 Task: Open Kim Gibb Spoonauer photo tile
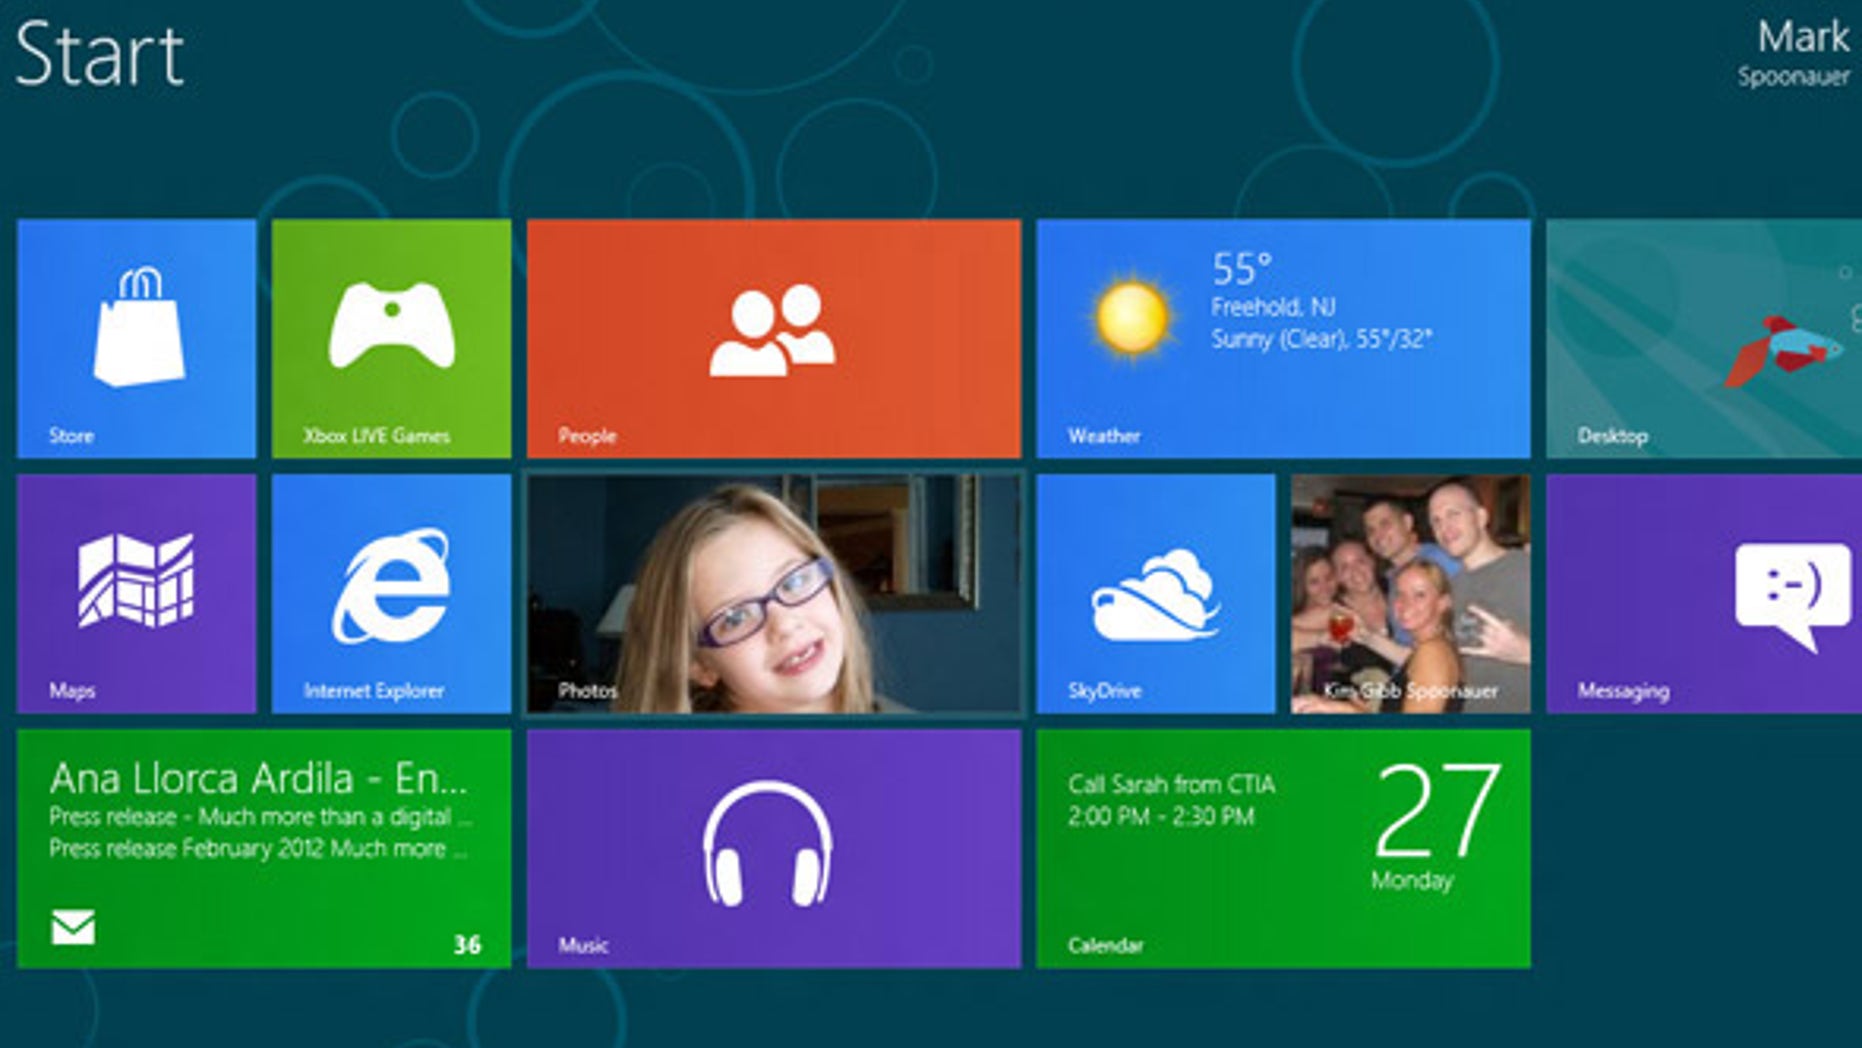(x=1410, y=594)
